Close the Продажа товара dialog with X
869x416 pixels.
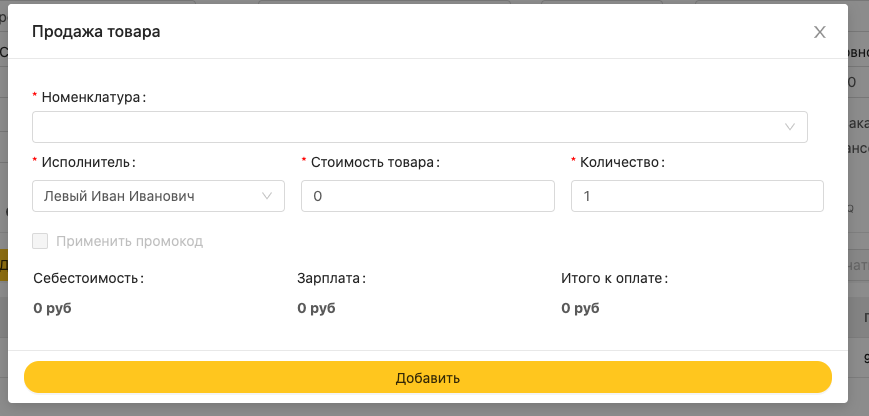(x=820, y=32)
